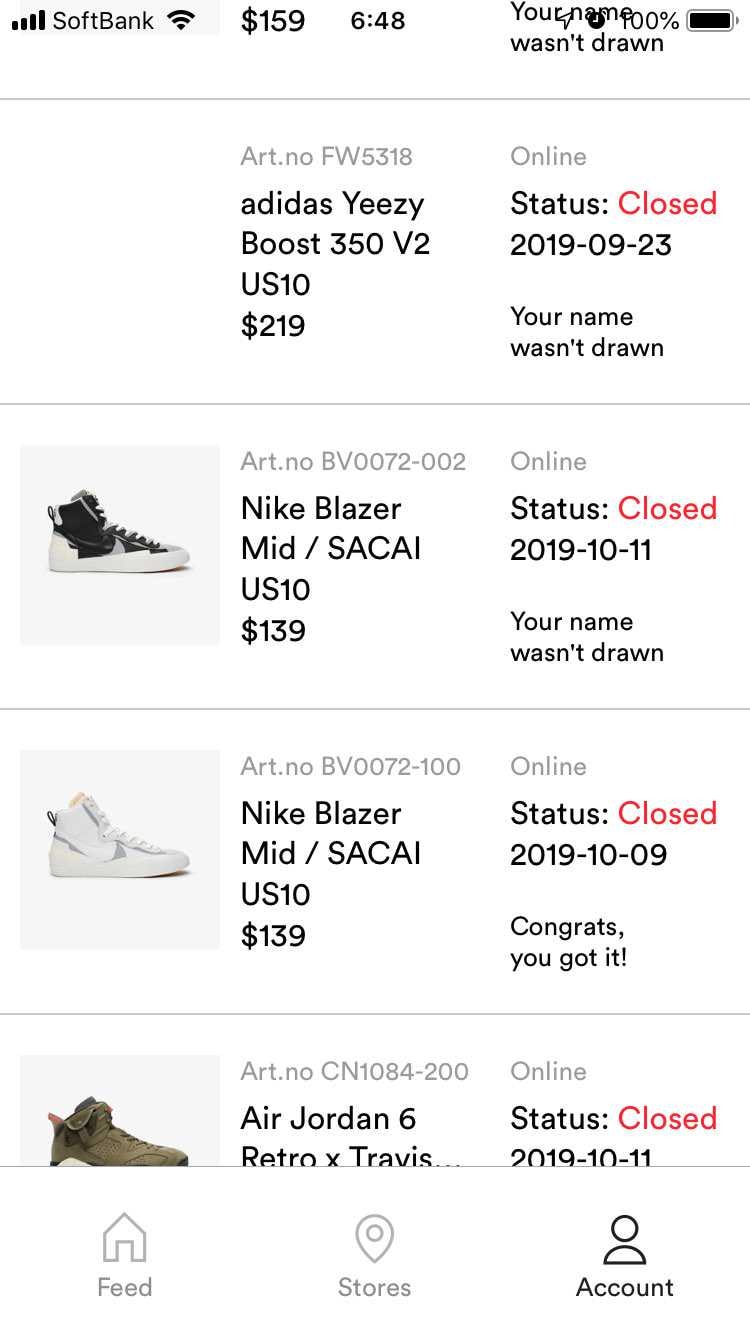Open the Account person icon
The height and width of the screenshot is (1334, 750).
625,1239
